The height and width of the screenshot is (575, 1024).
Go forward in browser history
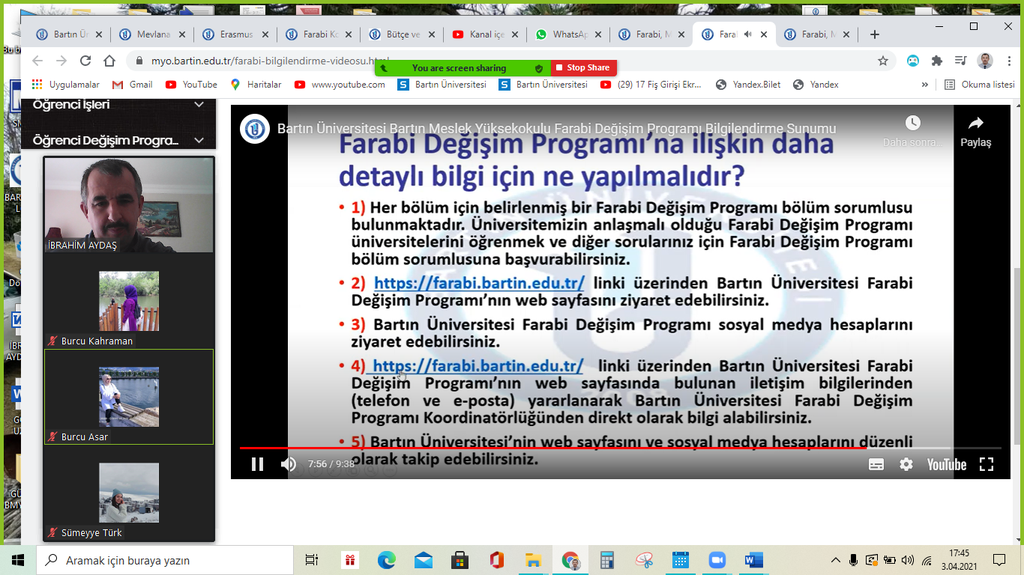pos(61,61)
